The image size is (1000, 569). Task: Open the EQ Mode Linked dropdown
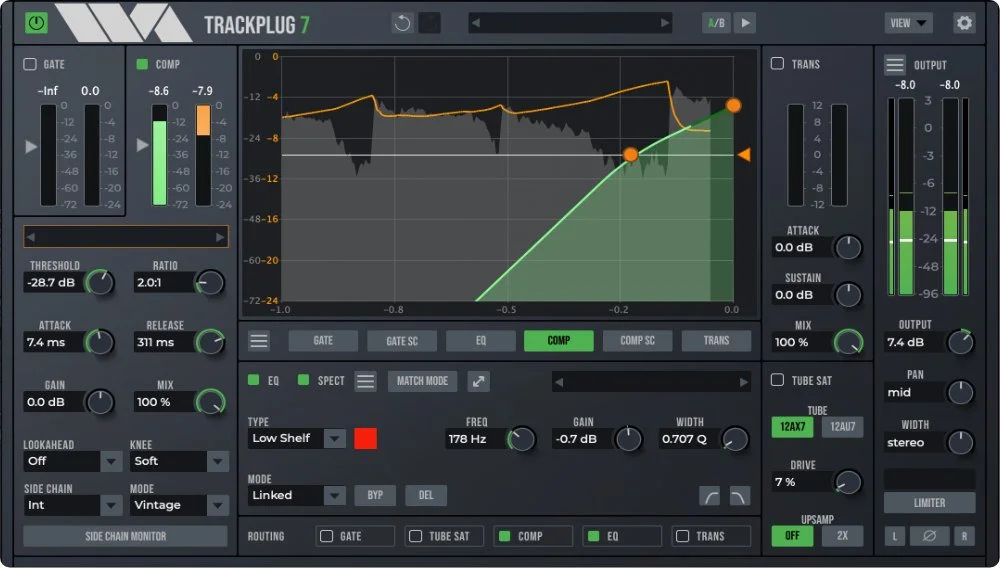(x=297, y=496)
